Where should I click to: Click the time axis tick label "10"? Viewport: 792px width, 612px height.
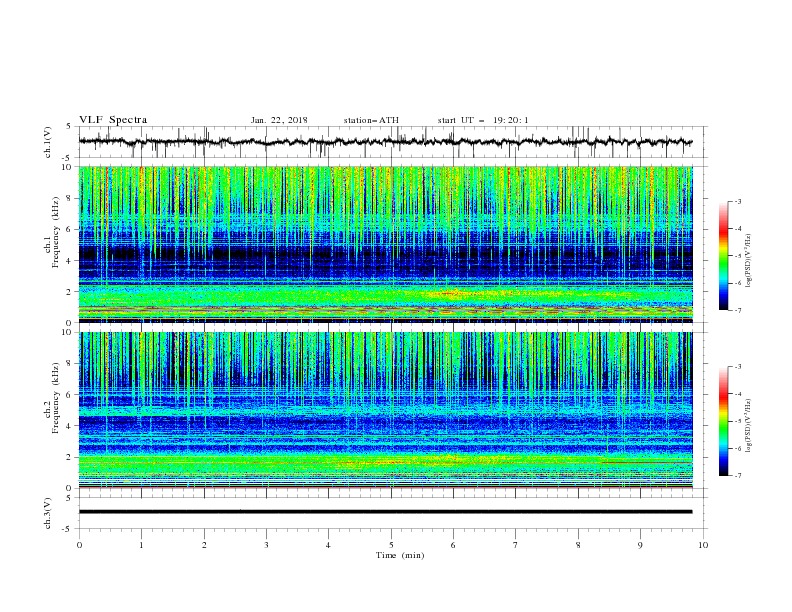click(x=703, y=545)
